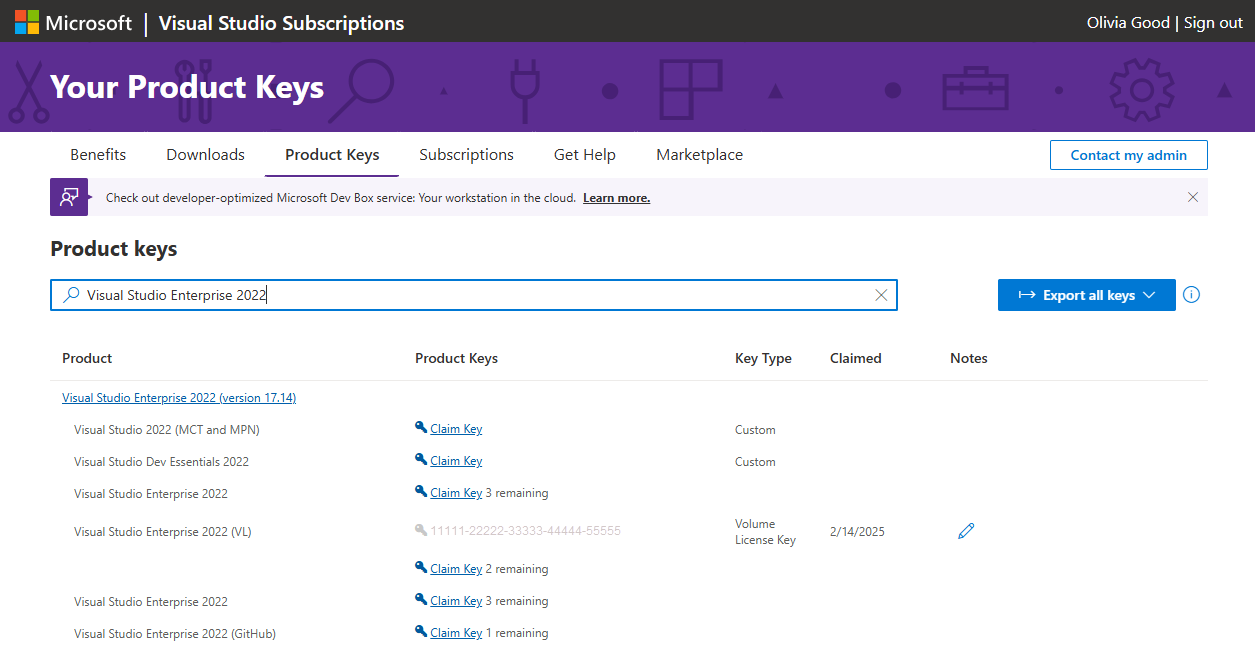Click the Product Keys column header
1255x650 pixels.
click(x=456, y=358)
